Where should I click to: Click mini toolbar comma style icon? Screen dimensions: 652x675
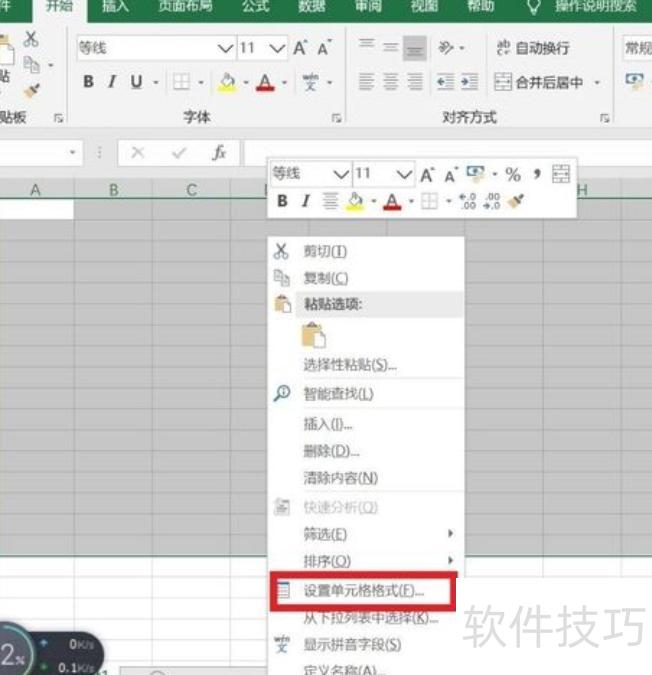(537, 173)
